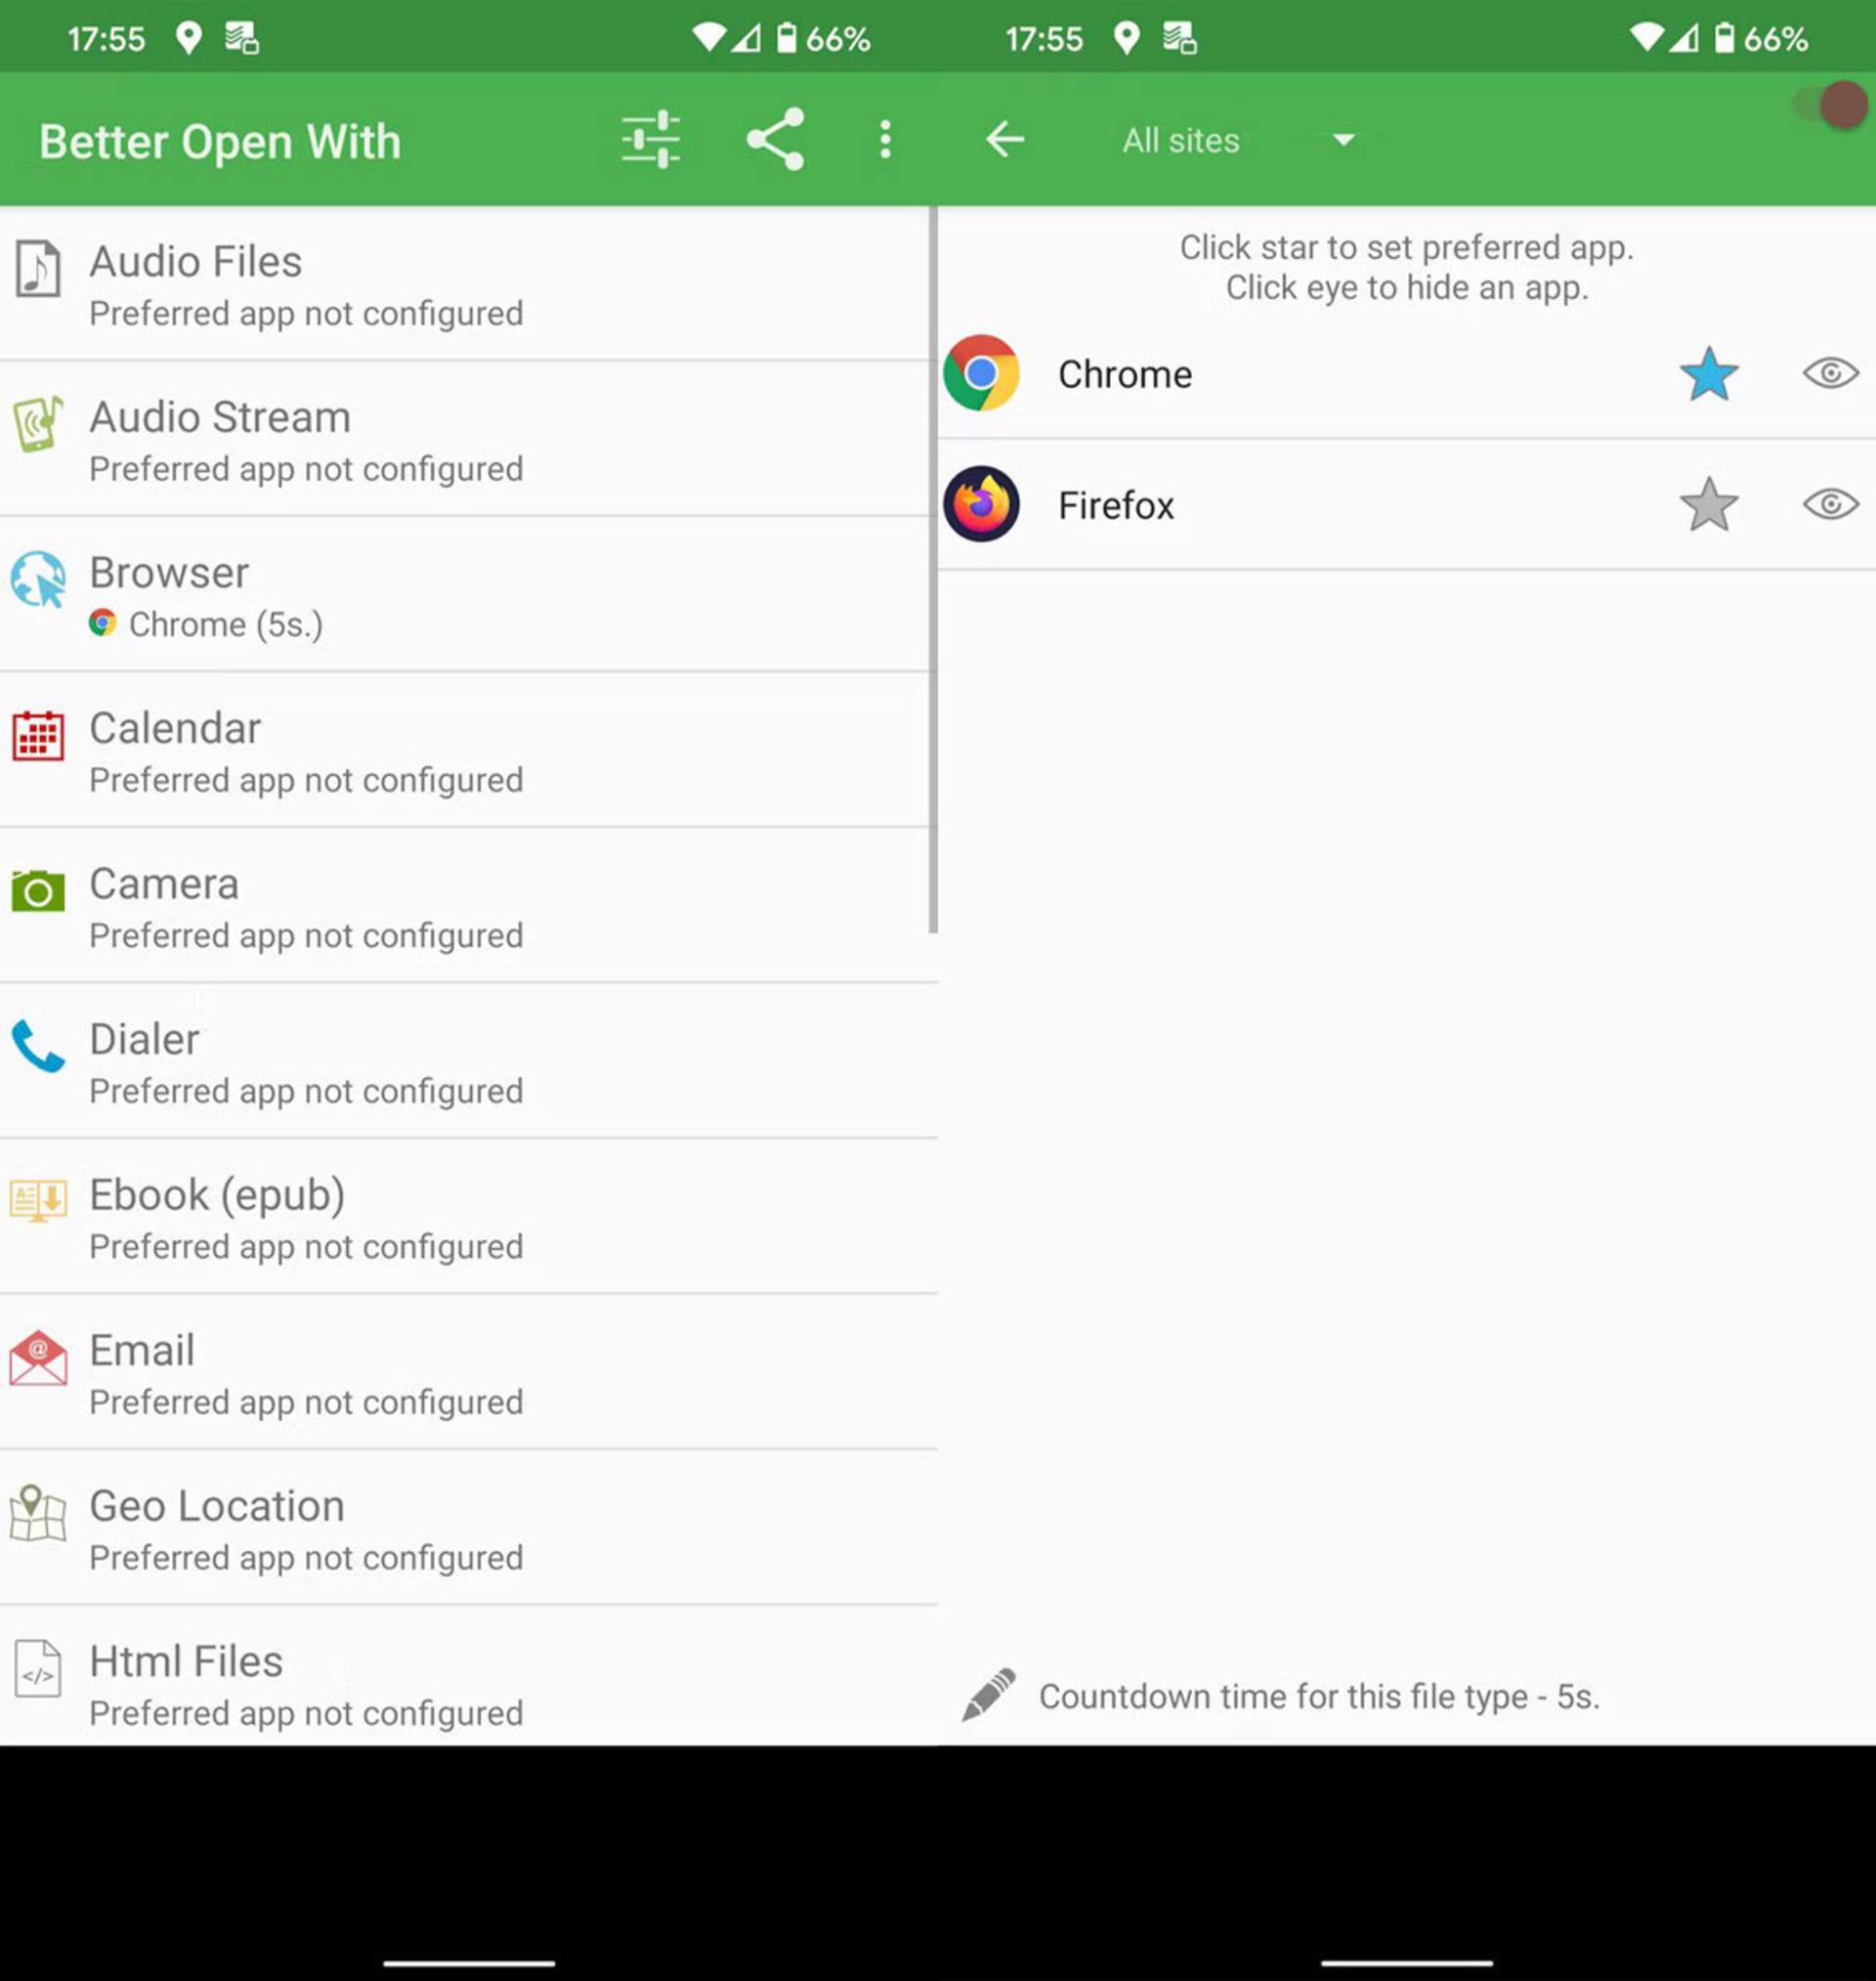Set Firefox as preferred with gray star
The image size is (1876, 1981).
1708,505
